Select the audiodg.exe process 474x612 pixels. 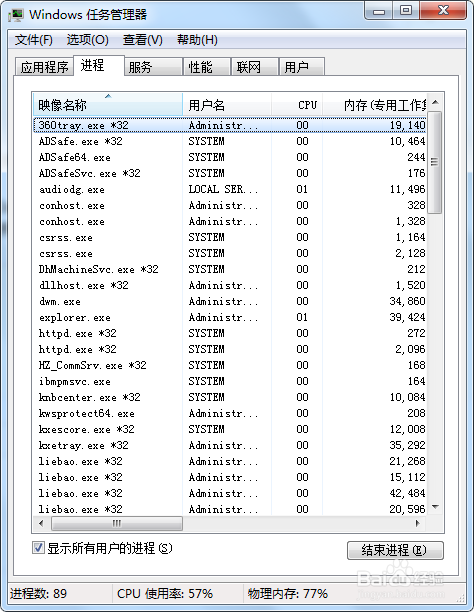click(230, 189)
